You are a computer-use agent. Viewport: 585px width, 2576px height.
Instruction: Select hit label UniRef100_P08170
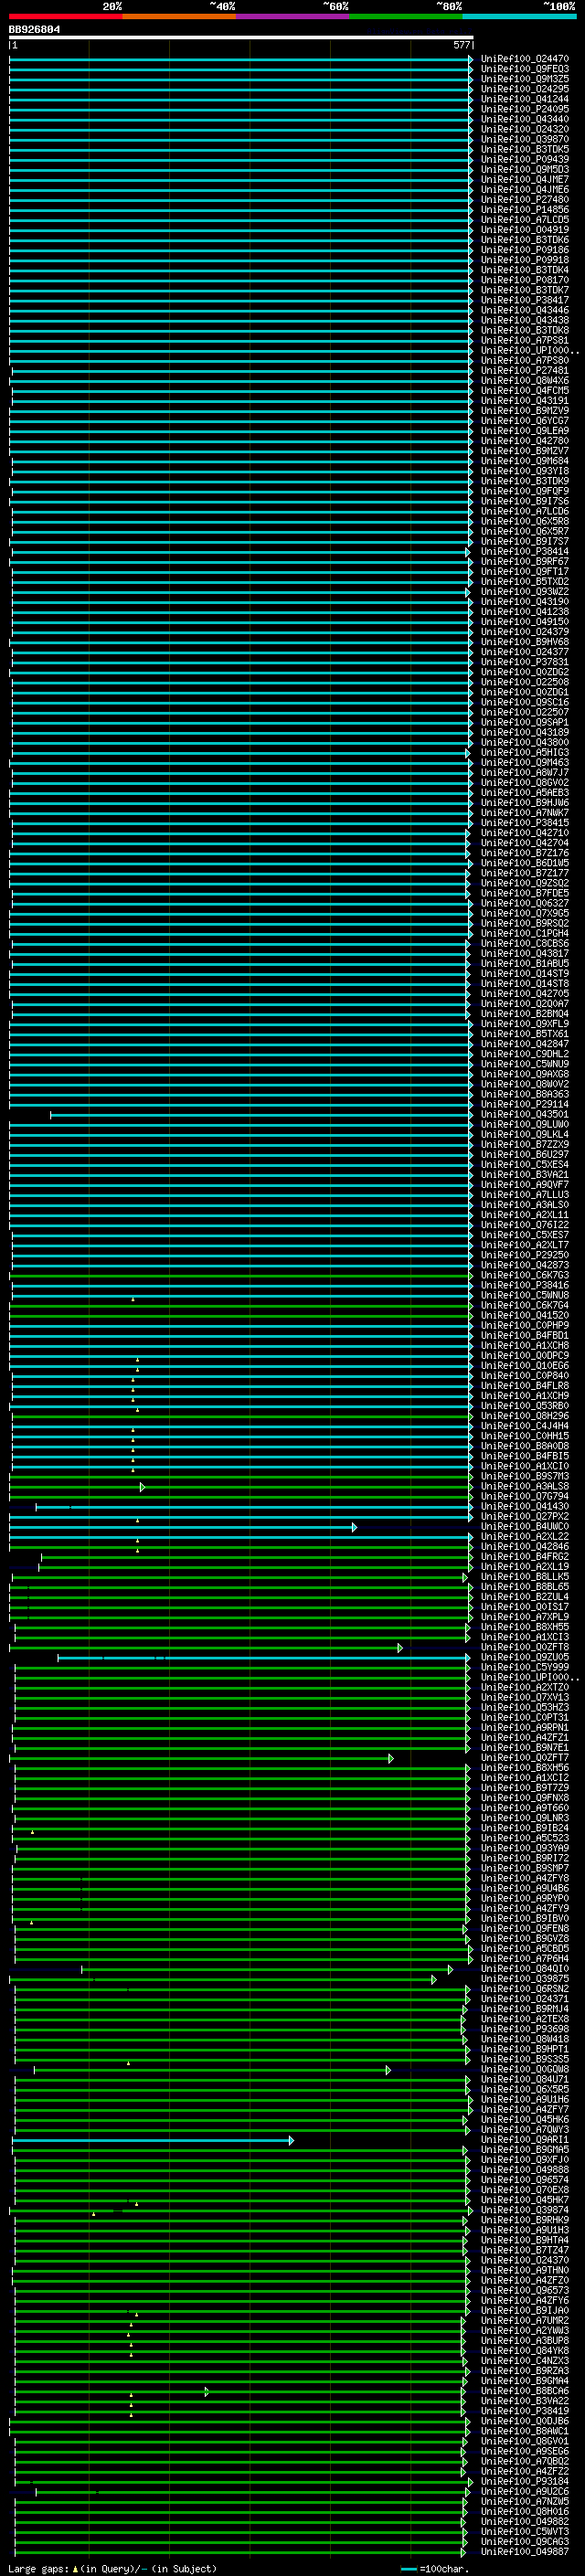(524, 281)
